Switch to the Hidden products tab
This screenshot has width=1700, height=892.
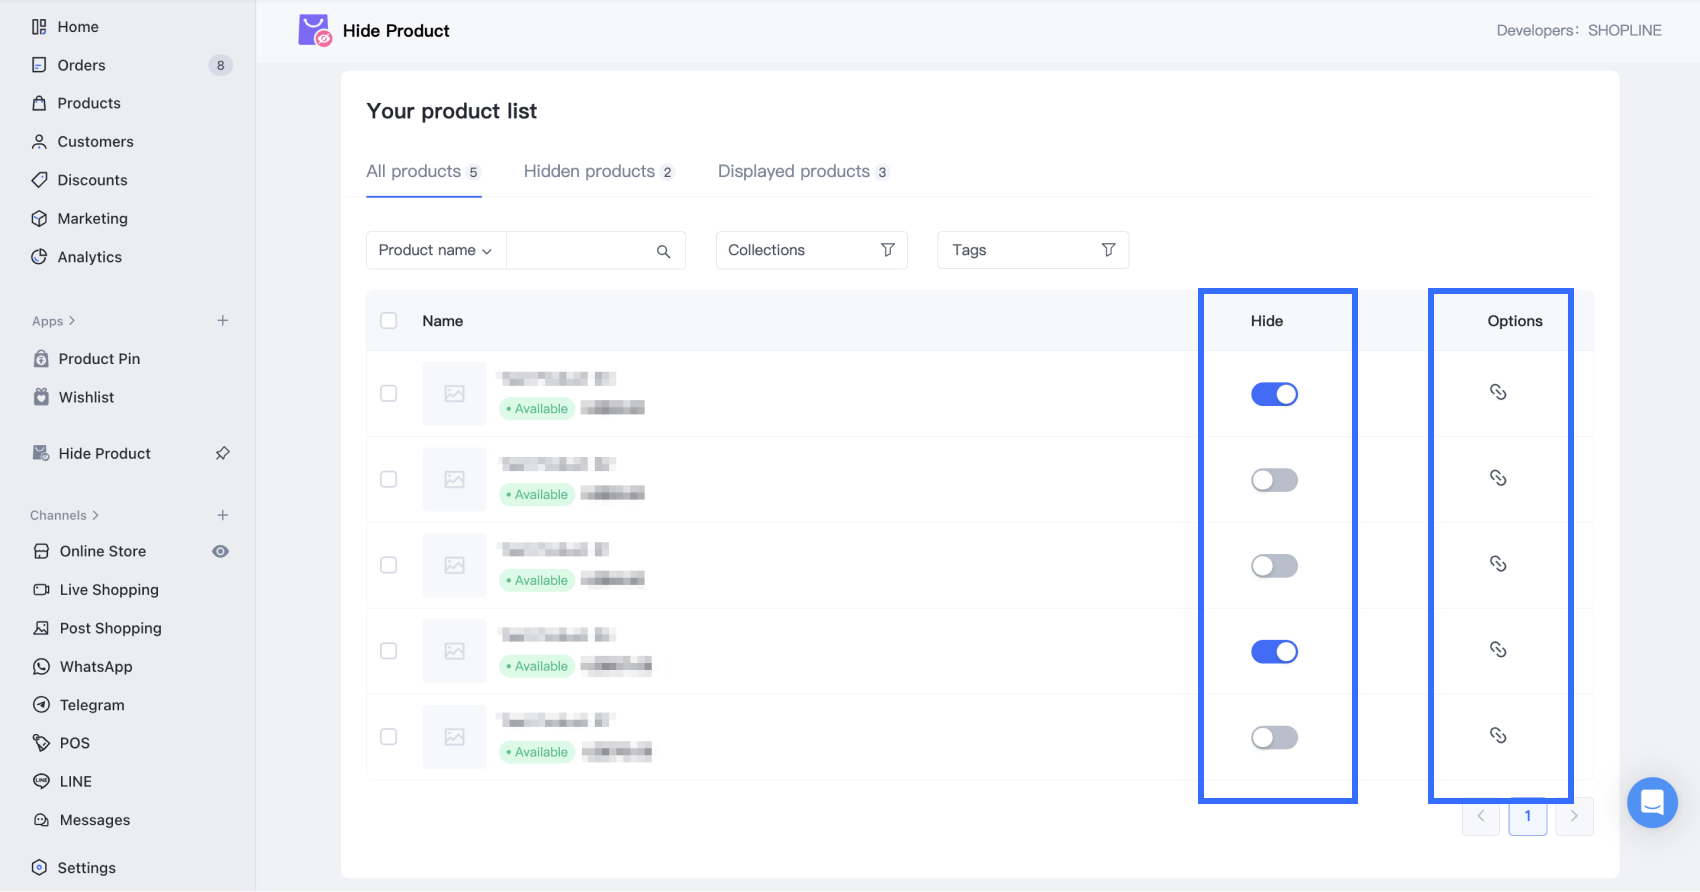coord(598,172)
